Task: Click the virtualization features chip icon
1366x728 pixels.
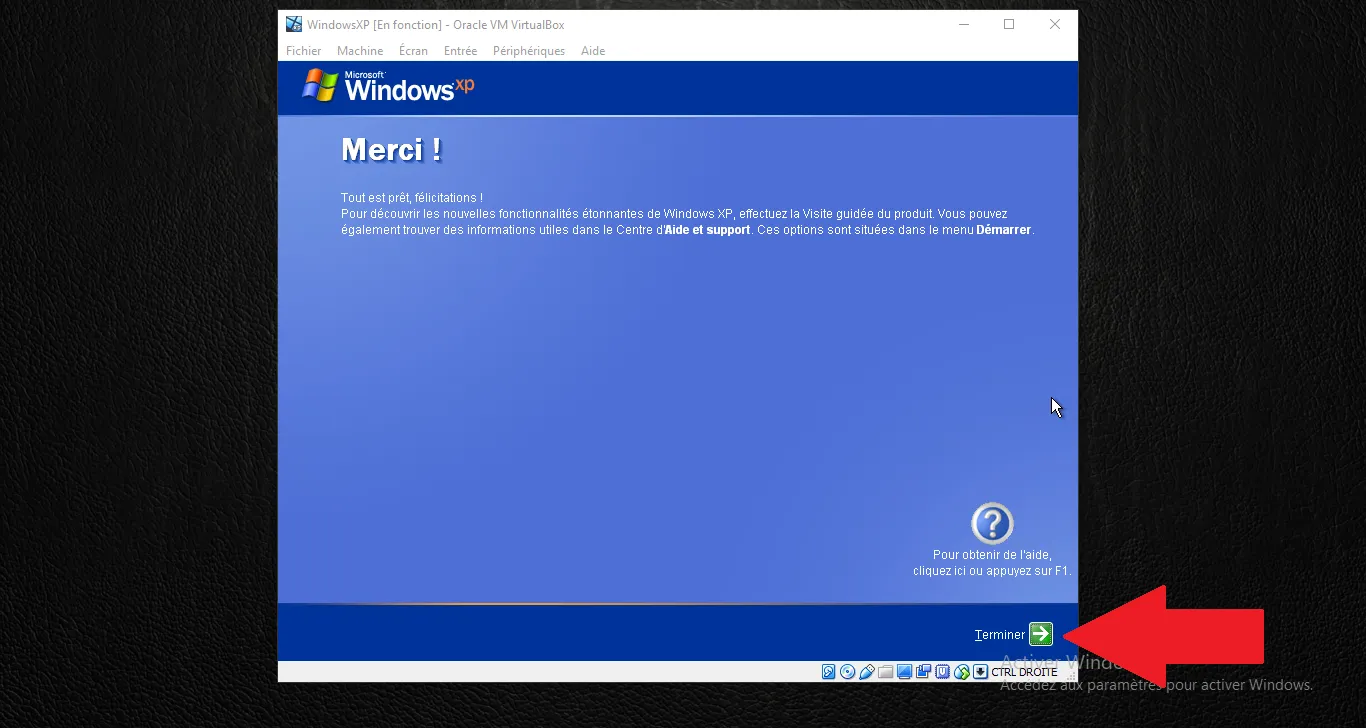Action: [943, 671]
